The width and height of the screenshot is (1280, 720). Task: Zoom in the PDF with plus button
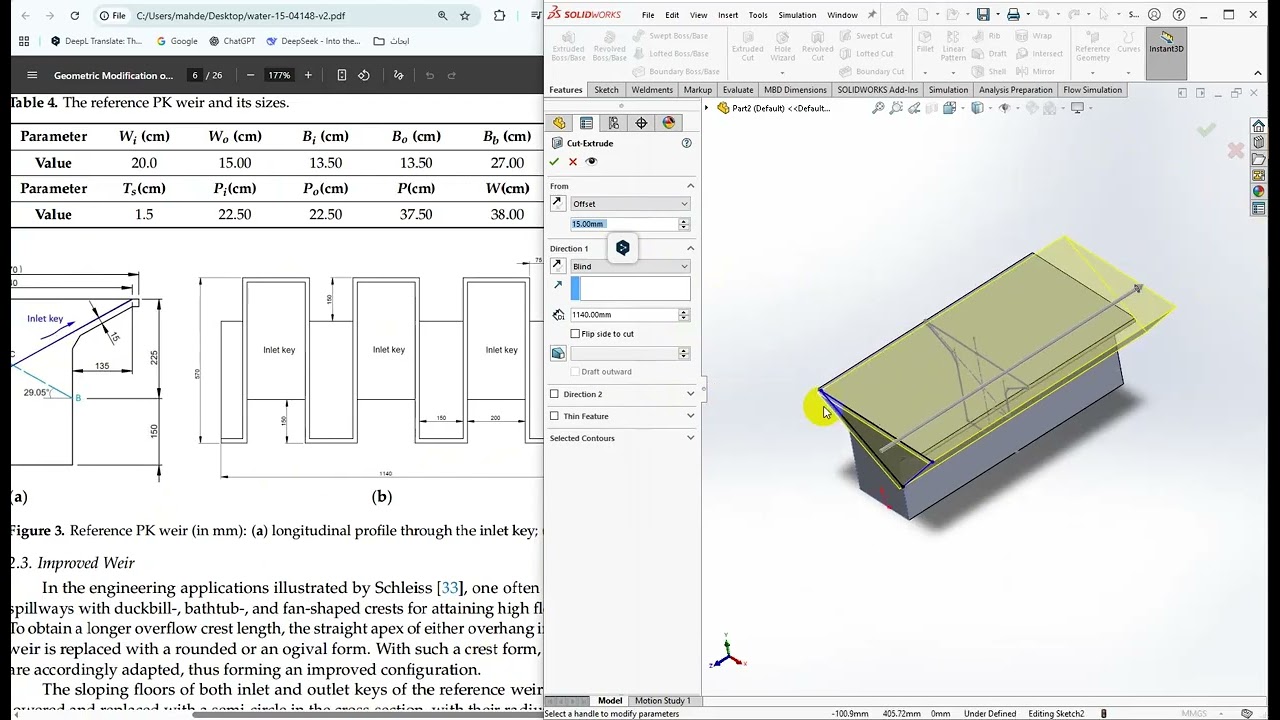pos(308,75)
